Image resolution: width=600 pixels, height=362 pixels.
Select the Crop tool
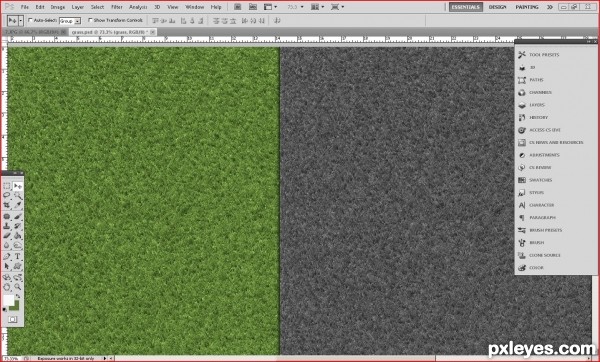tap(7, 205)
